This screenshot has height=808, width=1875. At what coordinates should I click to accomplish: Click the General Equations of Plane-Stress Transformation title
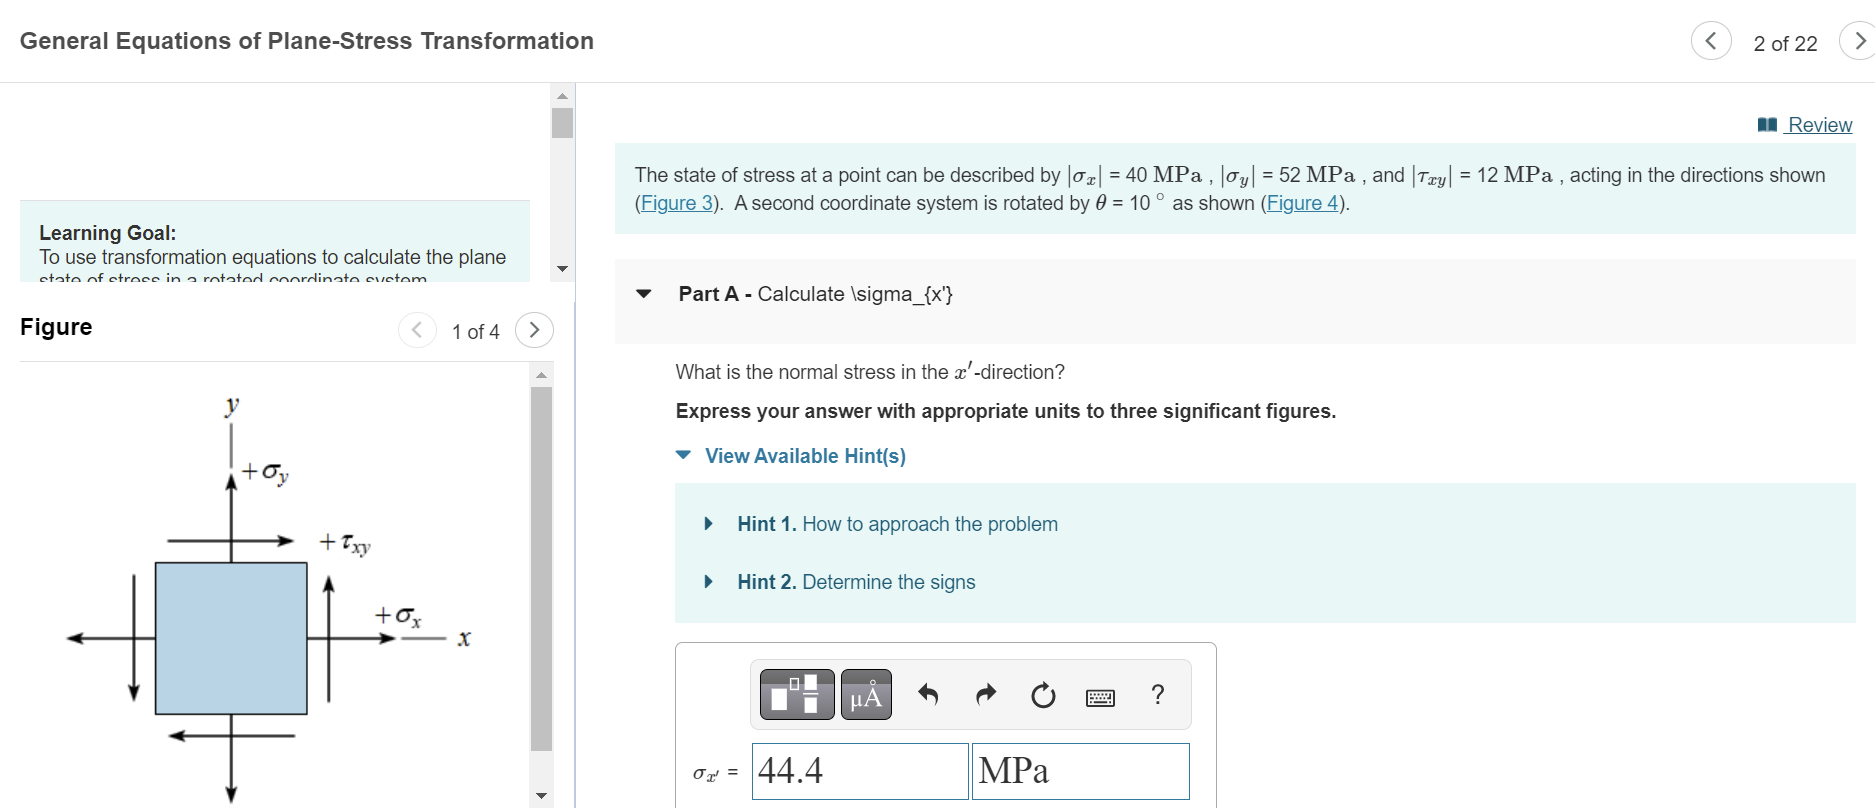pyautogui.click(x=307, y=41)
